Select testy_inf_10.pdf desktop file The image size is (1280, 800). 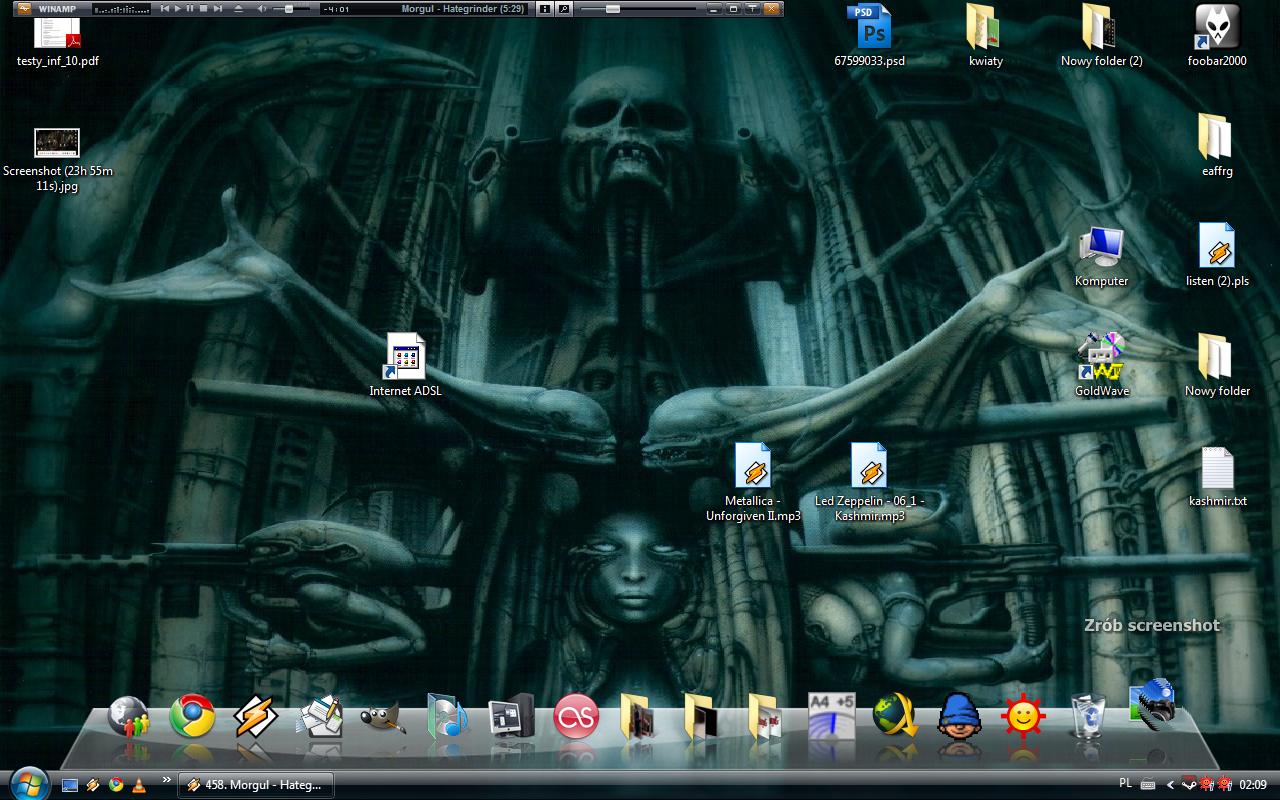57,40
